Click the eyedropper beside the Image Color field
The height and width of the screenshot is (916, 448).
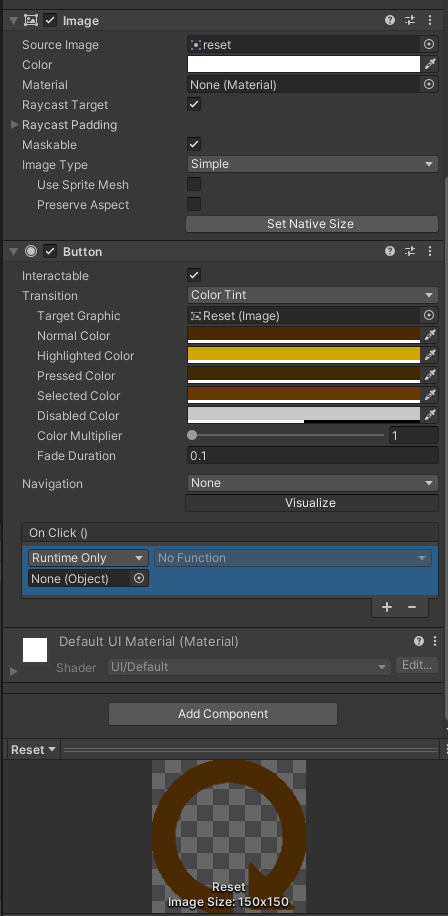[x=430, y=64]
